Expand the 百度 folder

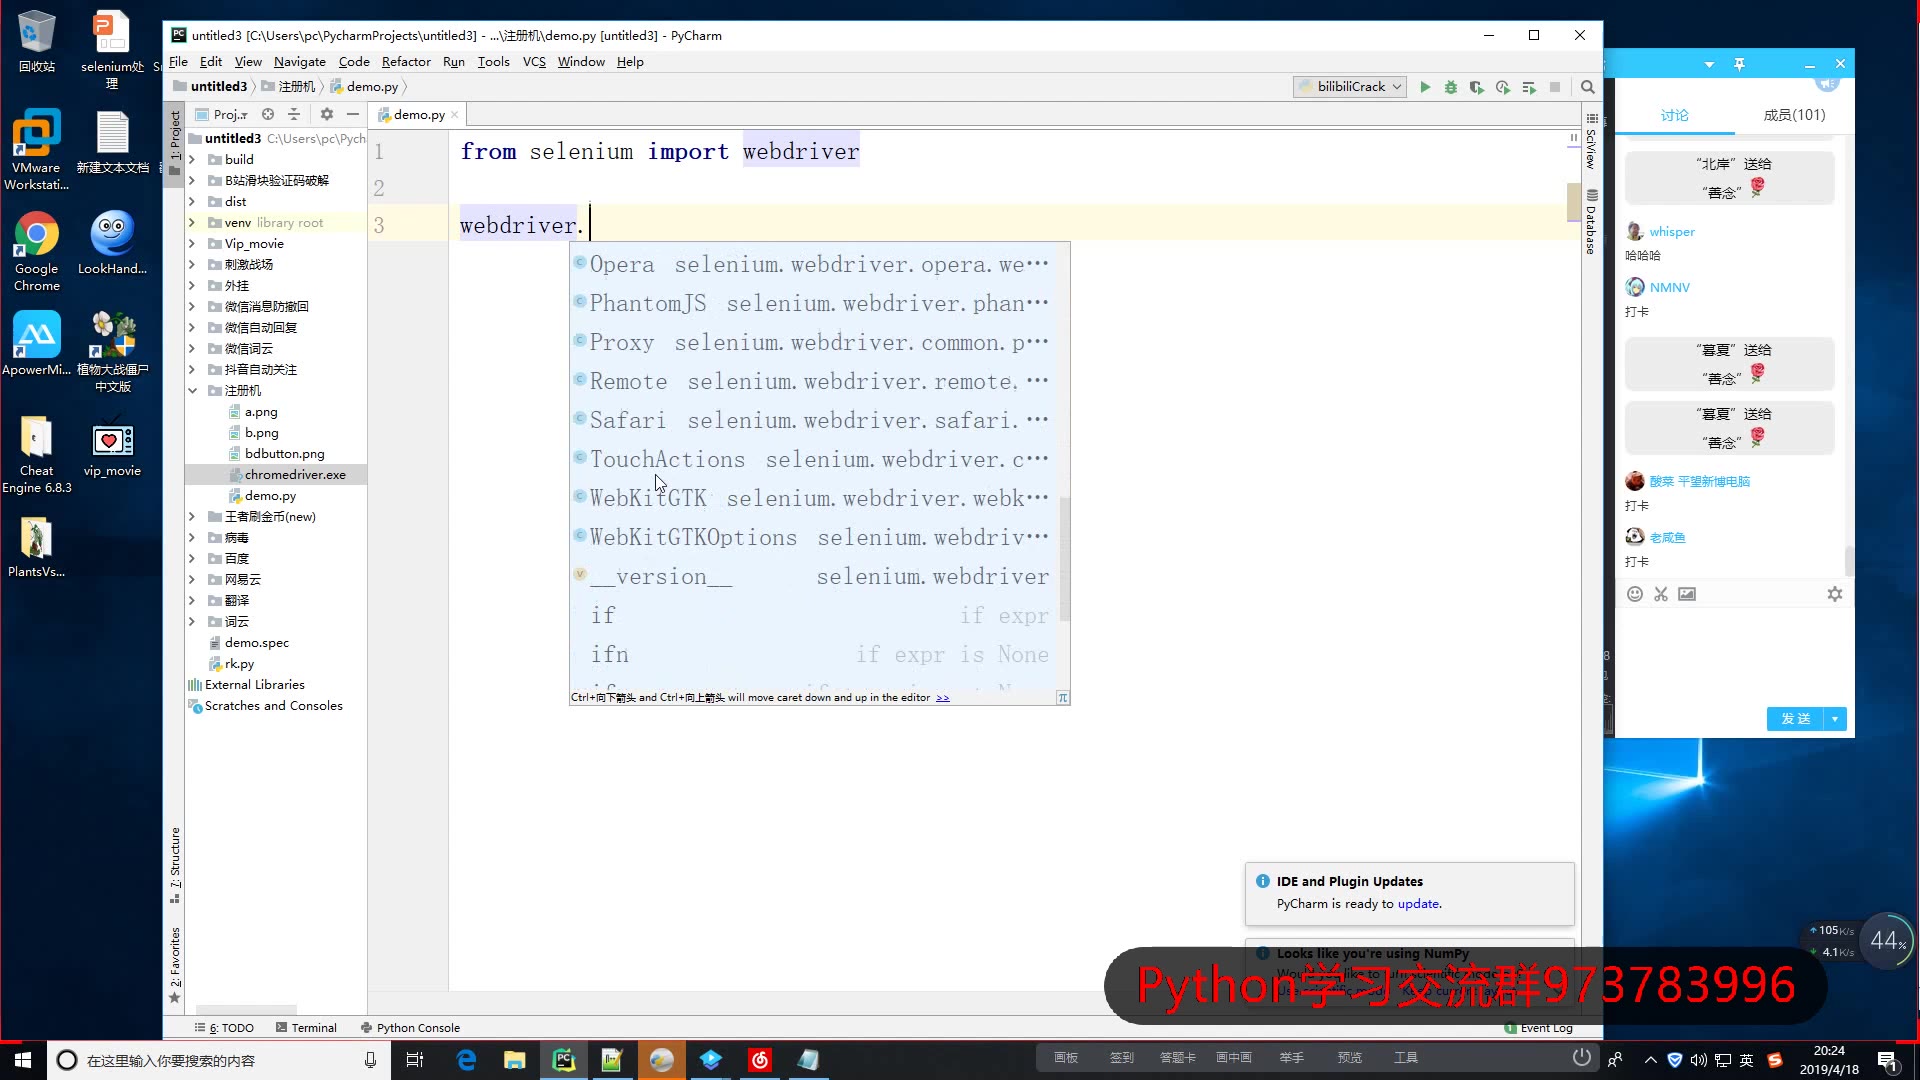(x=192, y=559)
